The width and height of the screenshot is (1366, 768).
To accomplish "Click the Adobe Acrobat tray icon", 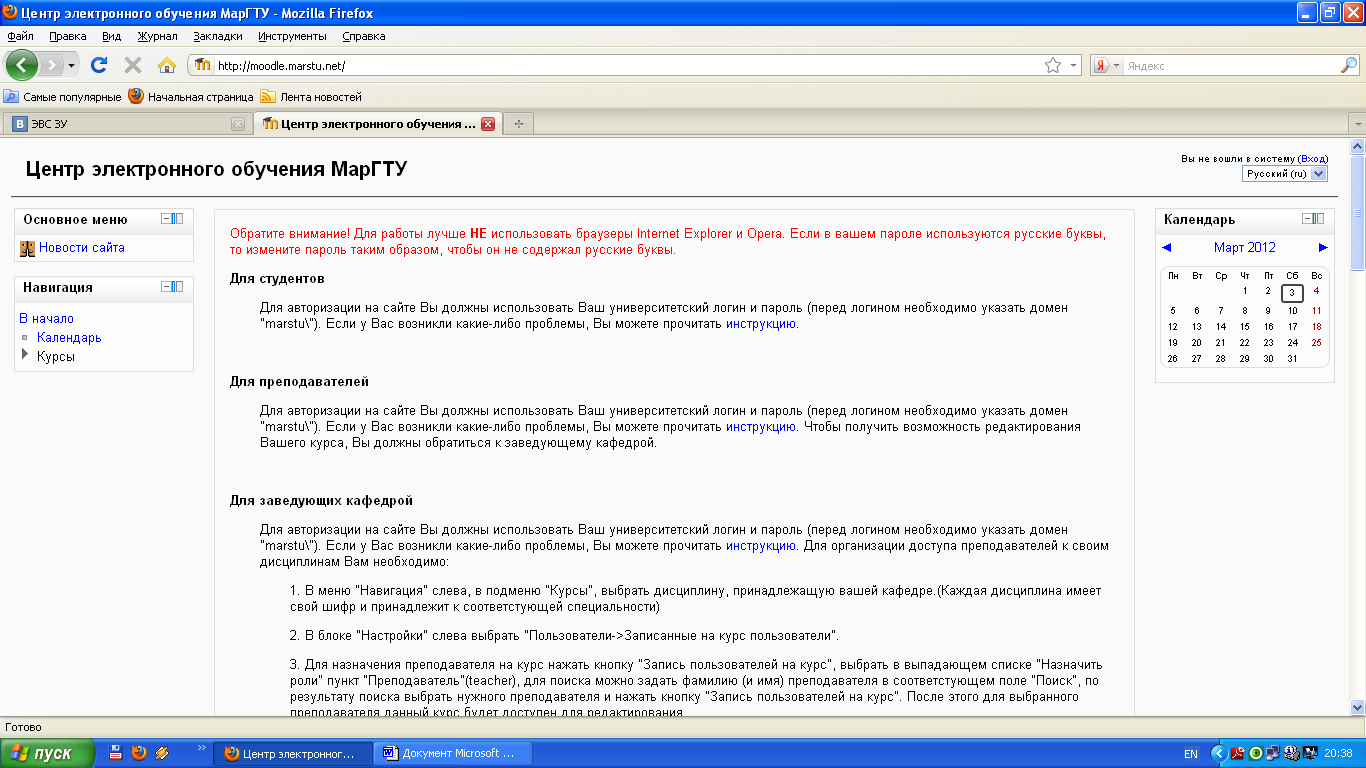I will tap(1238, 753).
